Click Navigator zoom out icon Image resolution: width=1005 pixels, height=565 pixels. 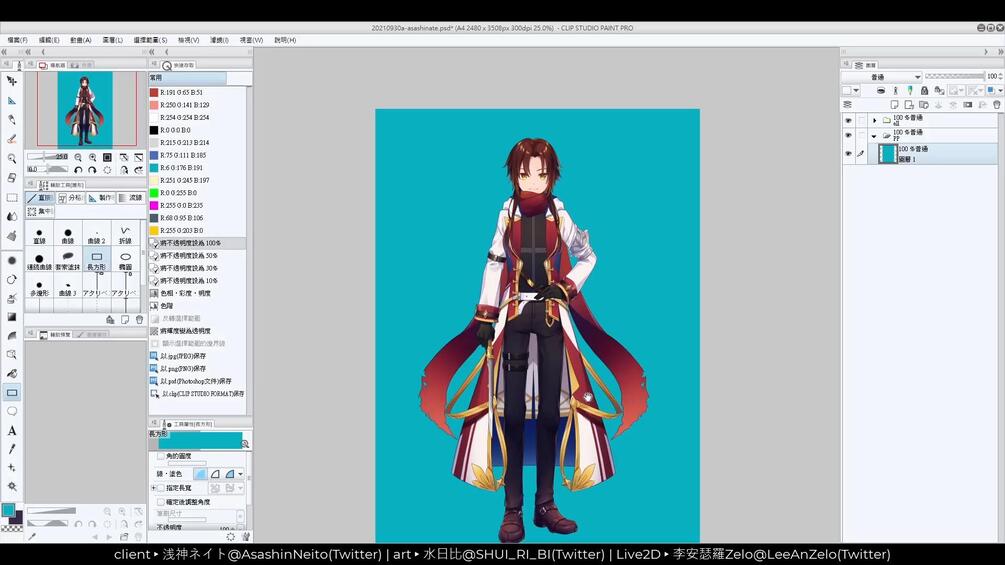[78, 158]
